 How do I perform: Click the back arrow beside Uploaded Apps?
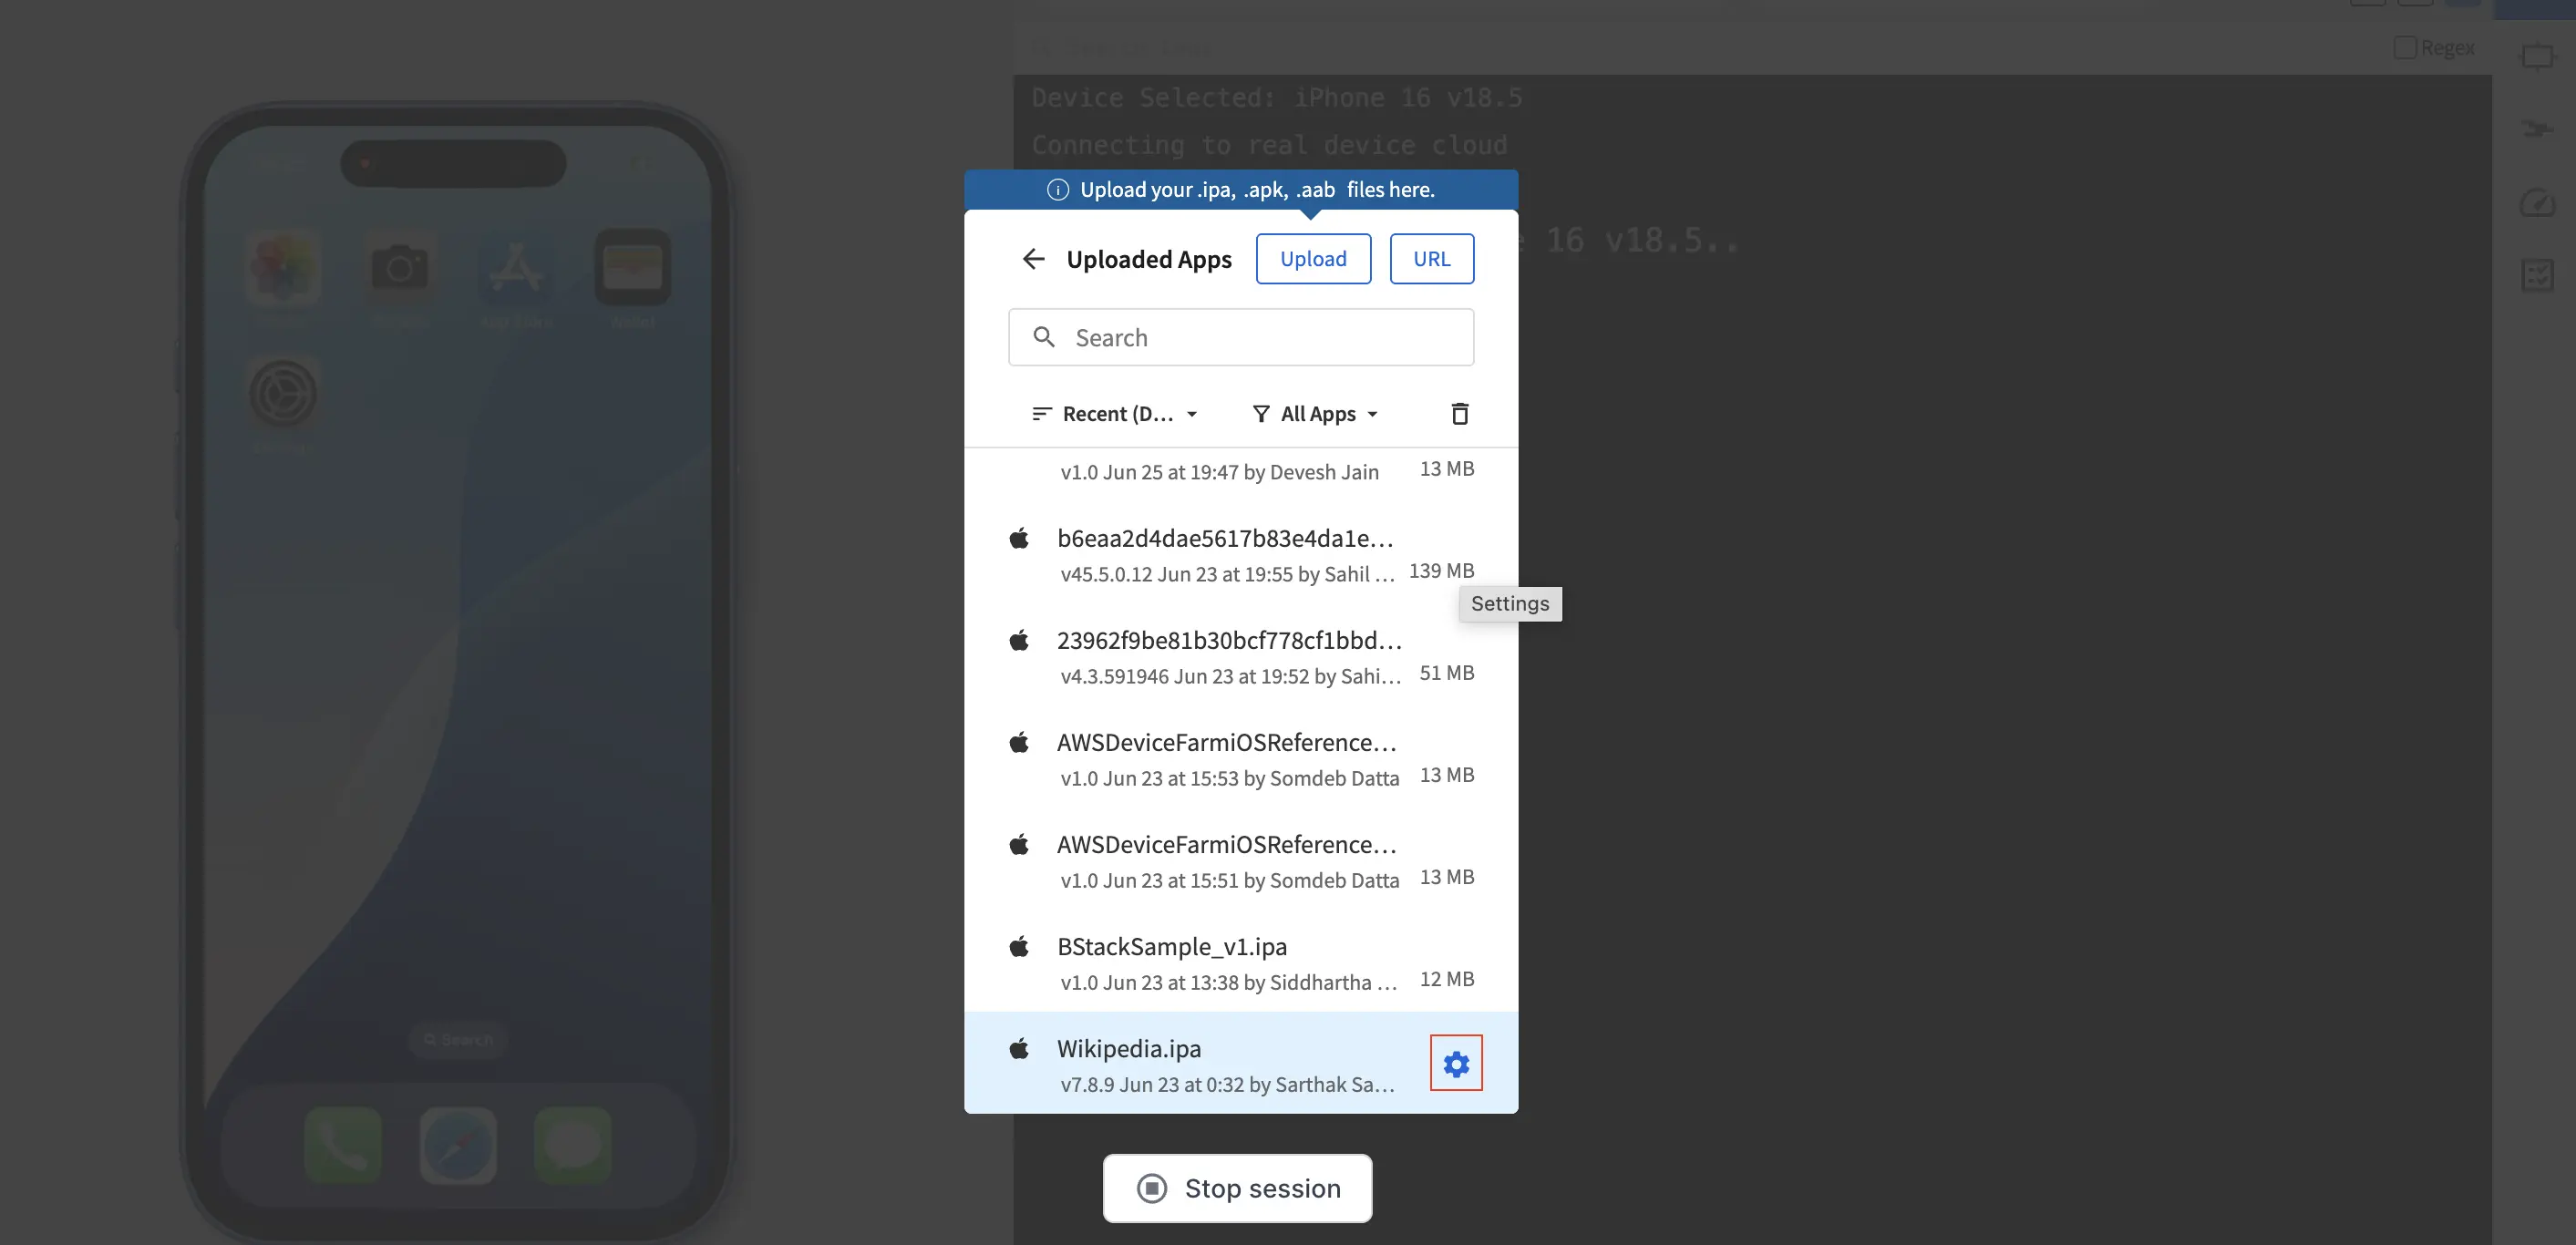click(x=1033, y=259)
